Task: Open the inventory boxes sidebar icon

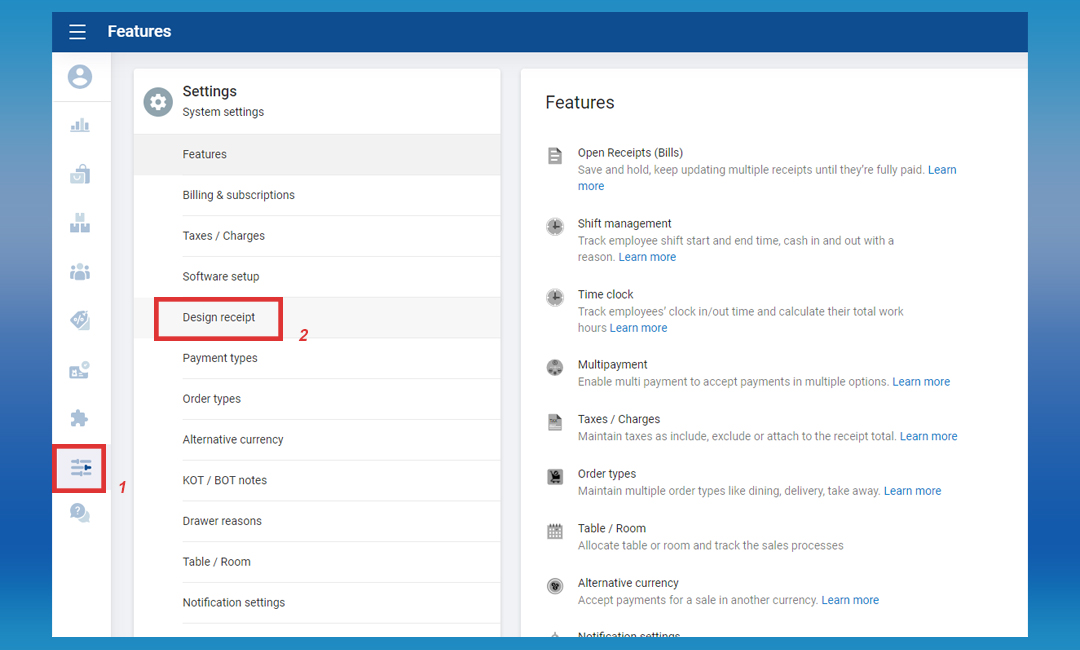Action: (x=80, y=223)
